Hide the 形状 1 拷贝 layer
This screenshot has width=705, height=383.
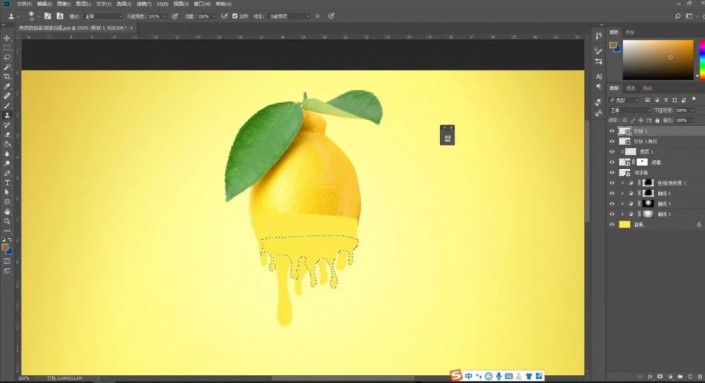(611, 141)
